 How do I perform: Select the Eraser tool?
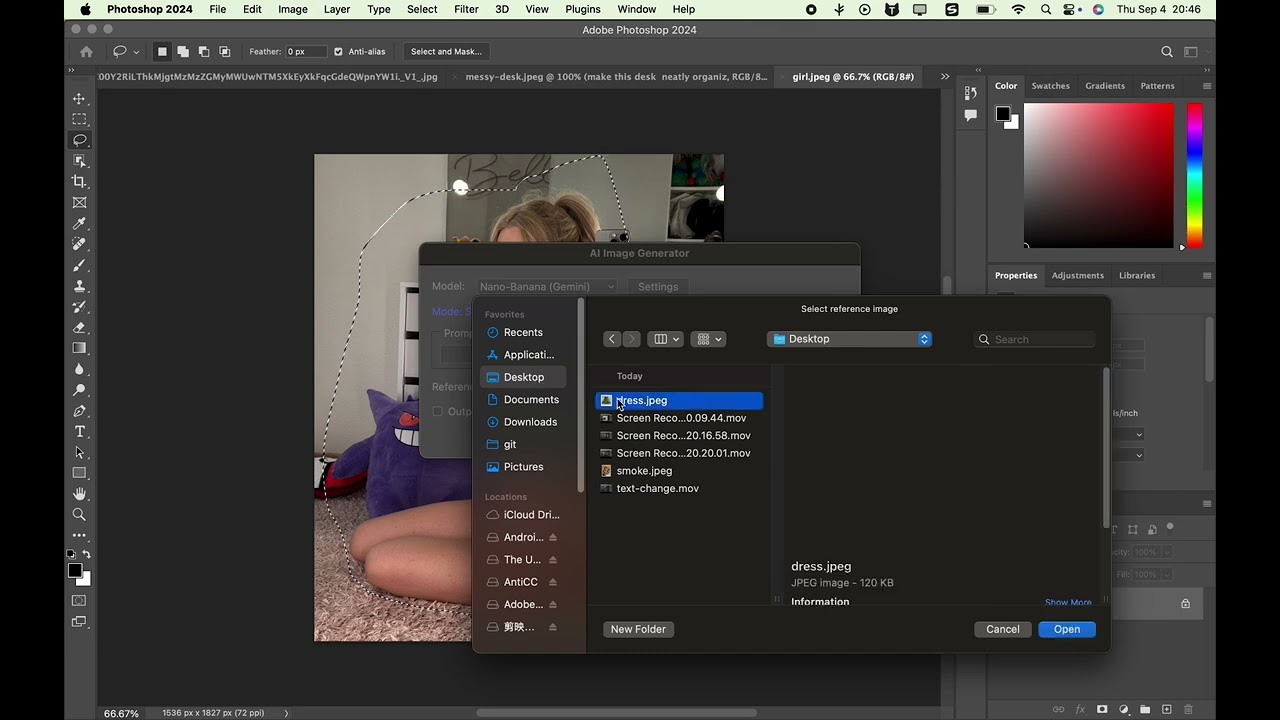pyautogui.click(x=79, y=327)
